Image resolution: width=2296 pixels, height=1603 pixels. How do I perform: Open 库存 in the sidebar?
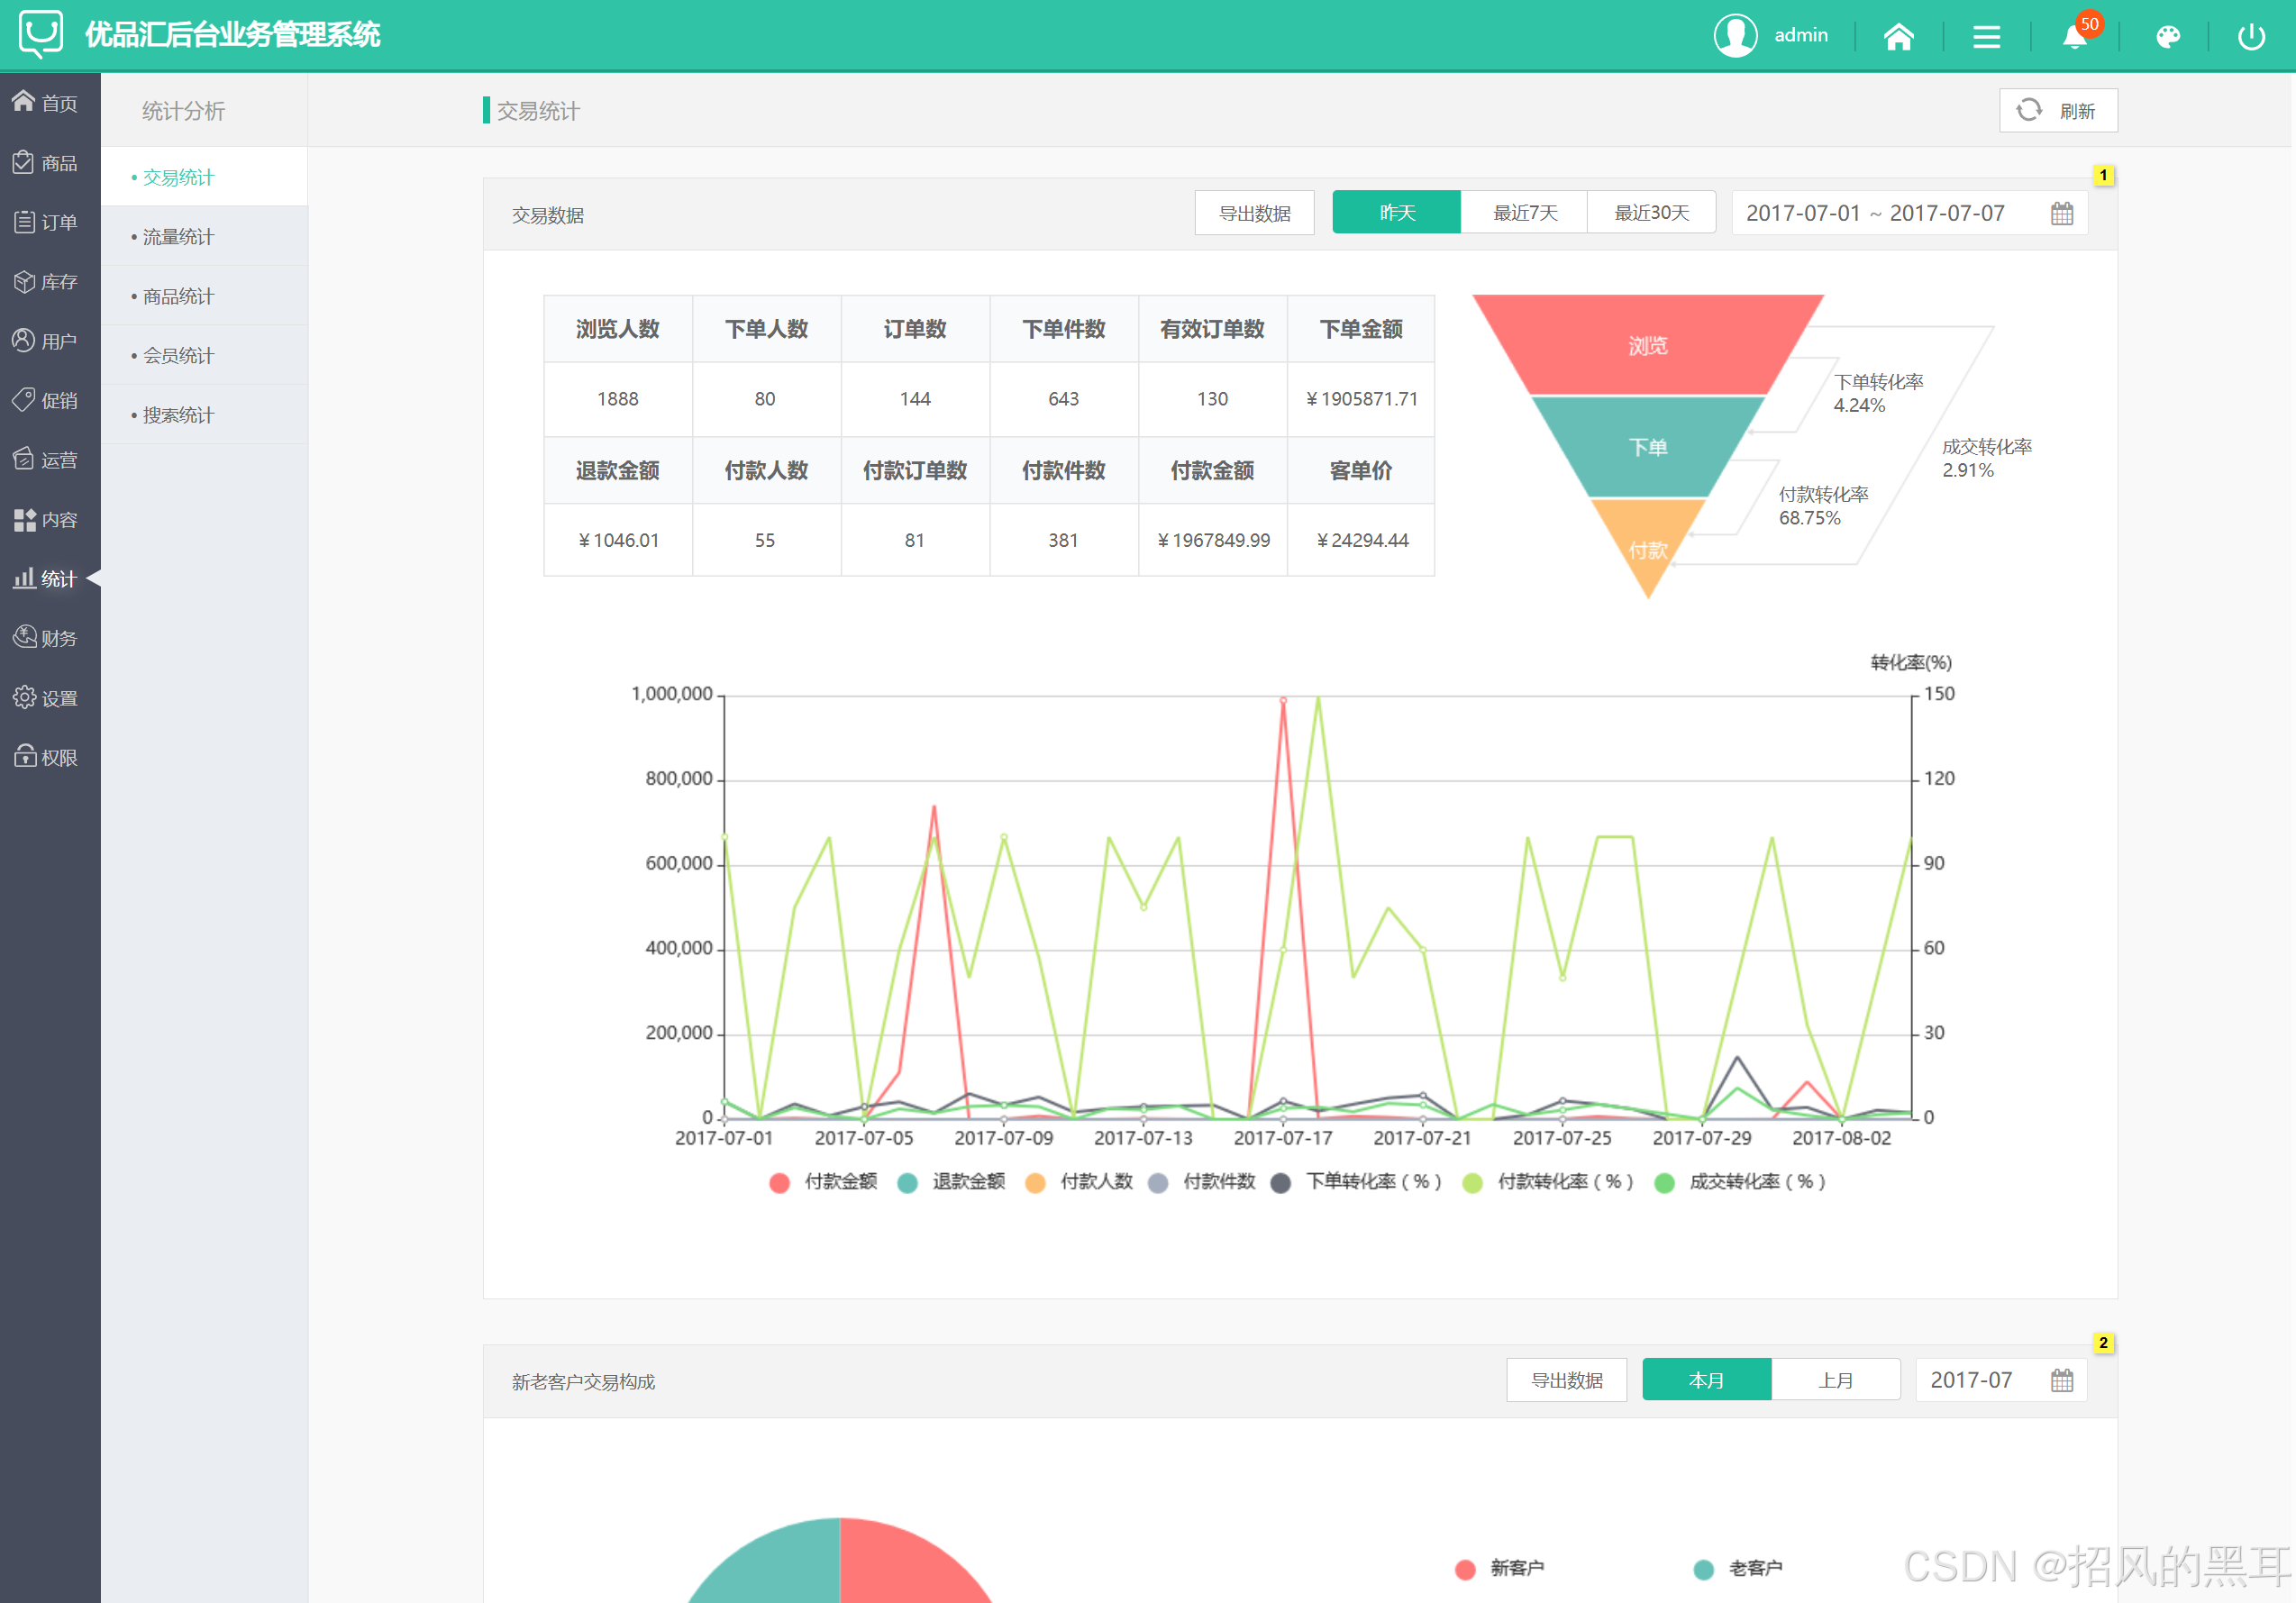pyautogui.click(x=46, y=282)
